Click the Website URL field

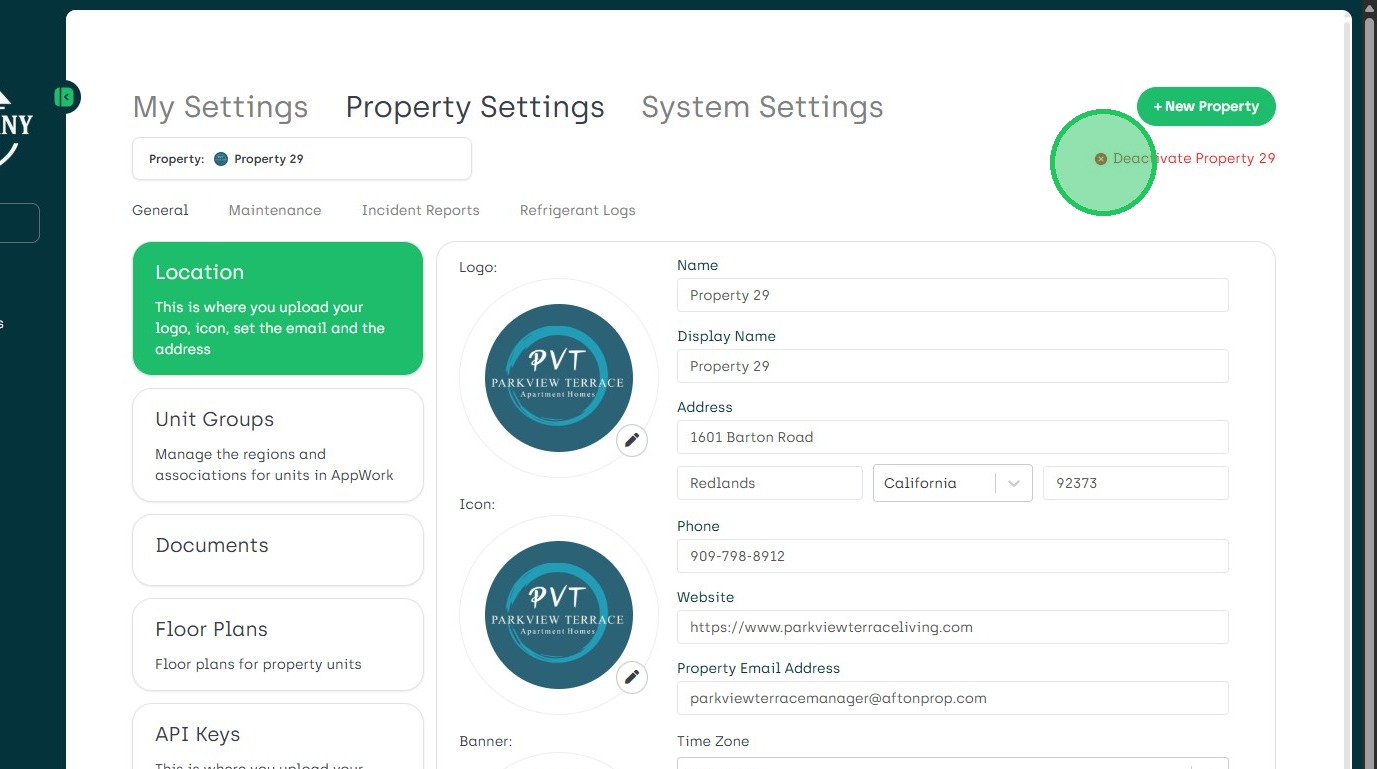point(953,627)
